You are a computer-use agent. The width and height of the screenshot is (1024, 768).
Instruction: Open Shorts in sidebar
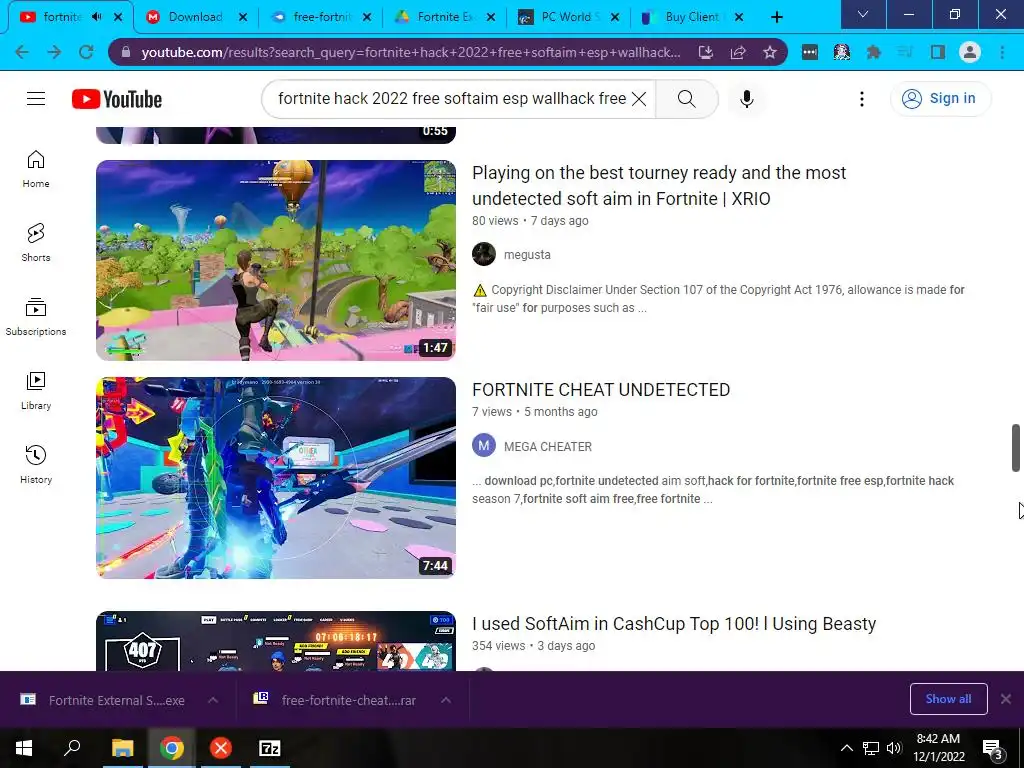36,243
